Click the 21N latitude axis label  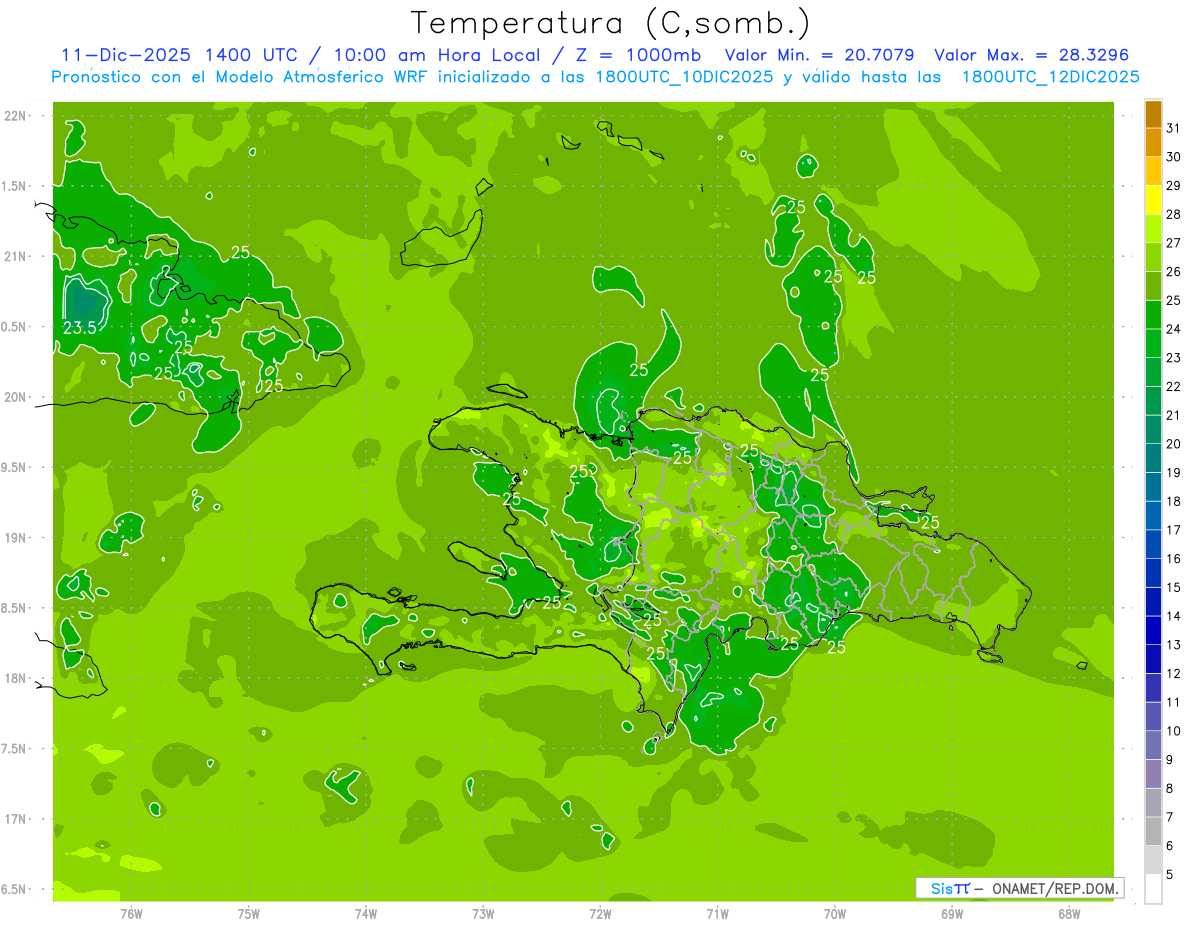point(15,256)
